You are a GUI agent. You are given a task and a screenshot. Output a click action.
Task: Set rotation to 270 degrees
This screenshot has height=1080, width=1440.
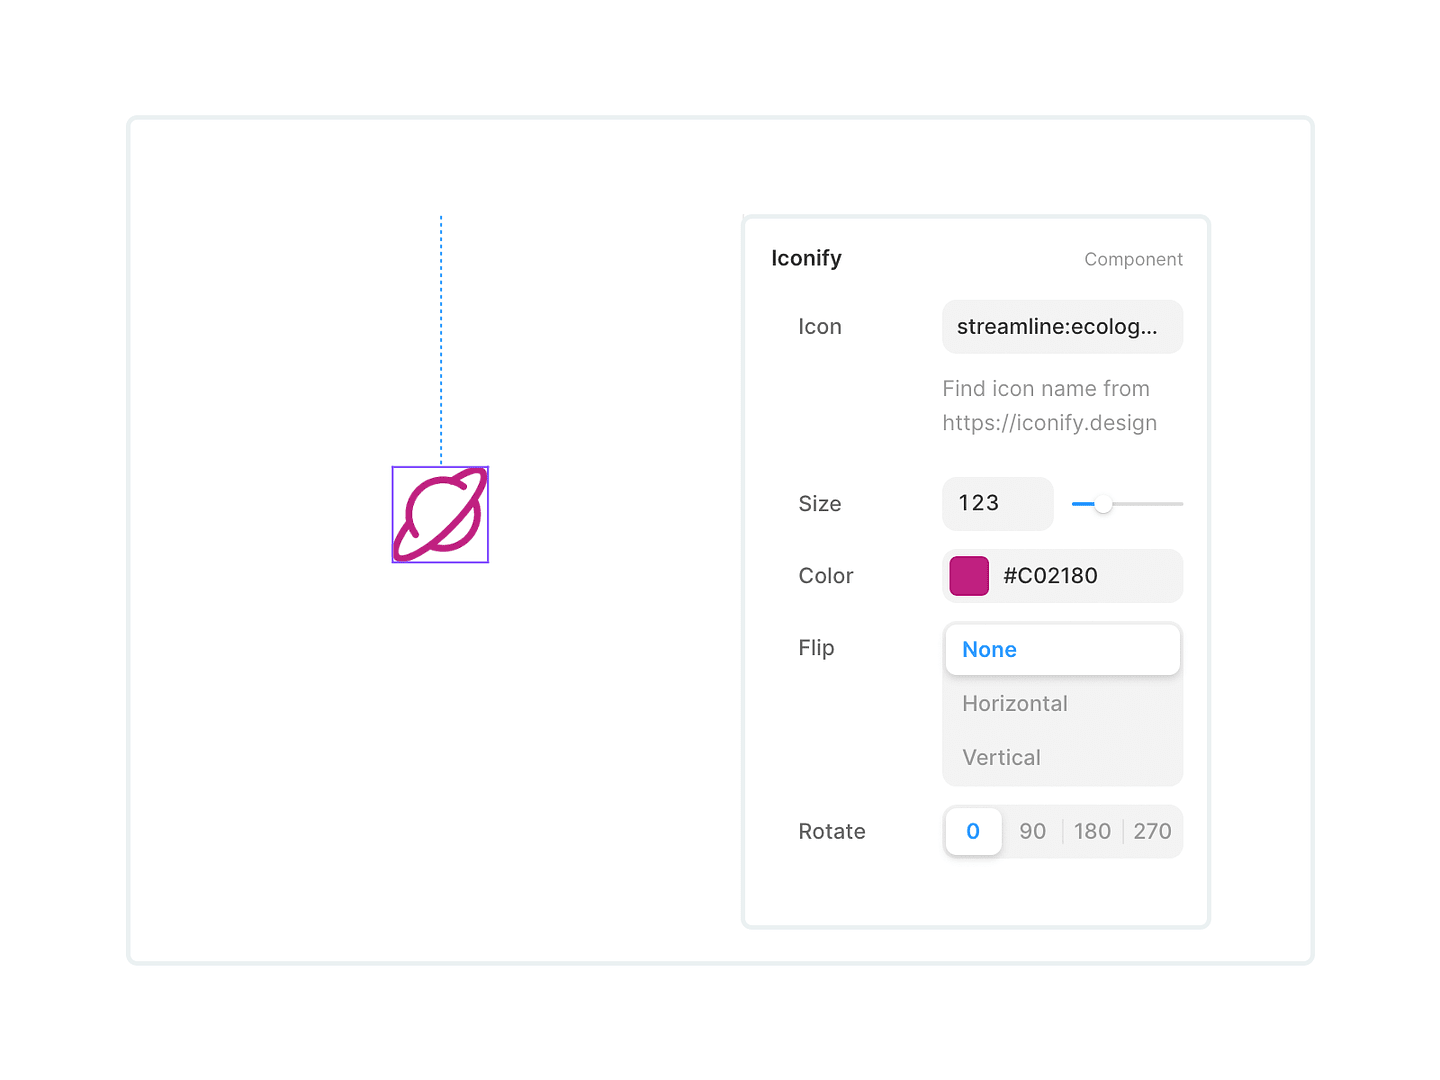(x=1152, y=831)
